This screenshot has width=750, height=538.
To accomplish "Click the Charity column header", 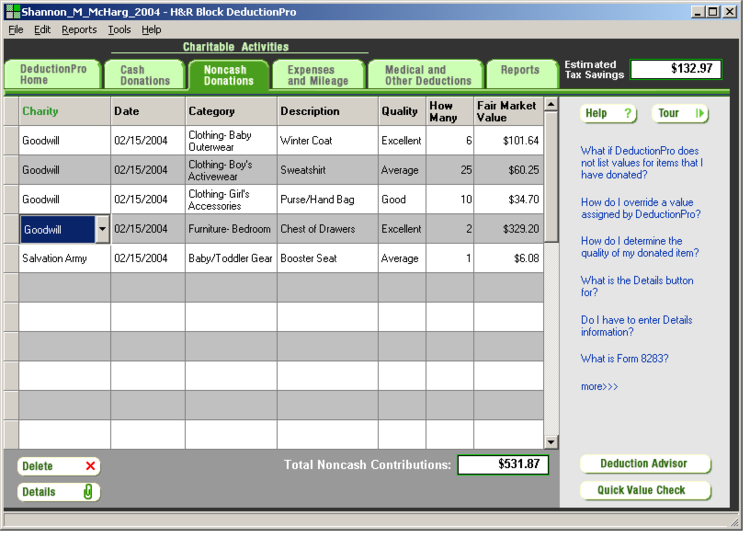I will 65,111.
